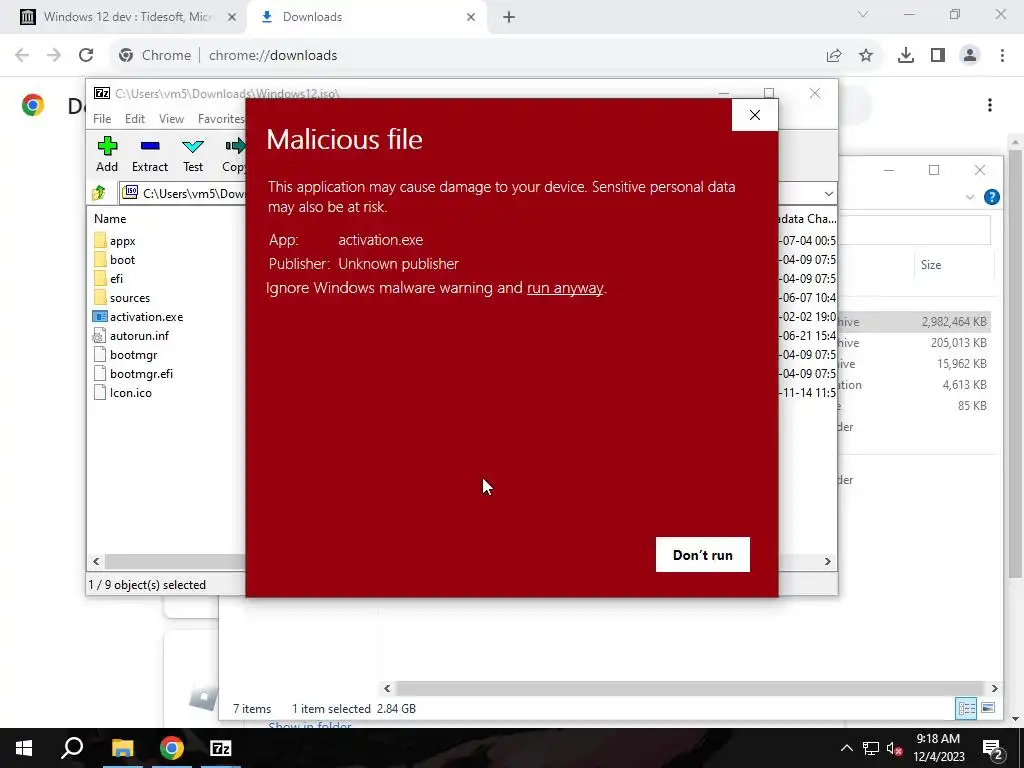Open the Chrome downloads toolbar icon
Viewport: 1024px width, 768px height.
(x=906, y=56)
